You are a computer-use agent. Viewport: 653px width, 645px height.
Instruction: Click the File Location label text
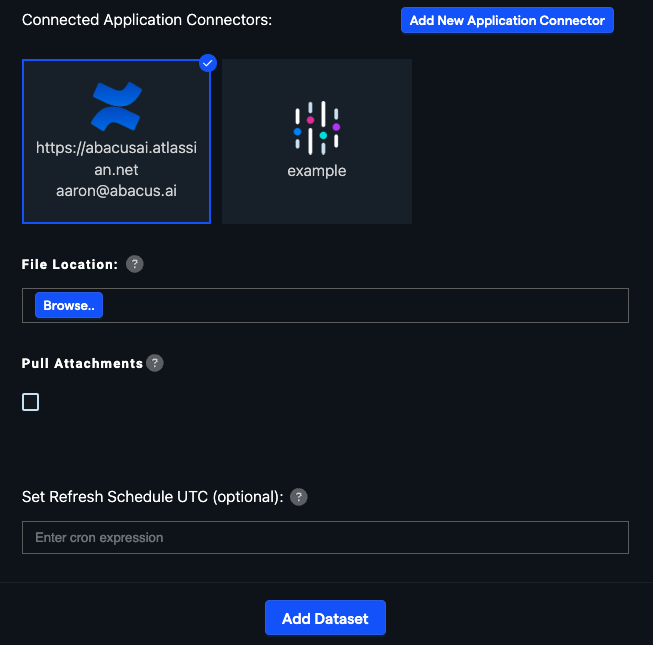click(70, 264)
